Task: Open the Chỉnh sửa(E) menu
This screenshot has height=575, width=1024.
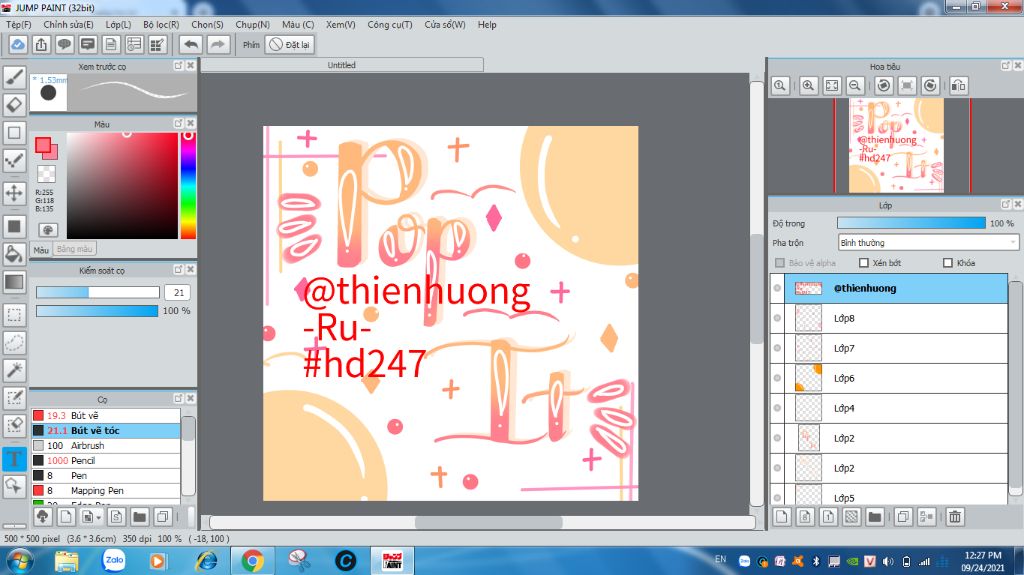Action: 68,24
